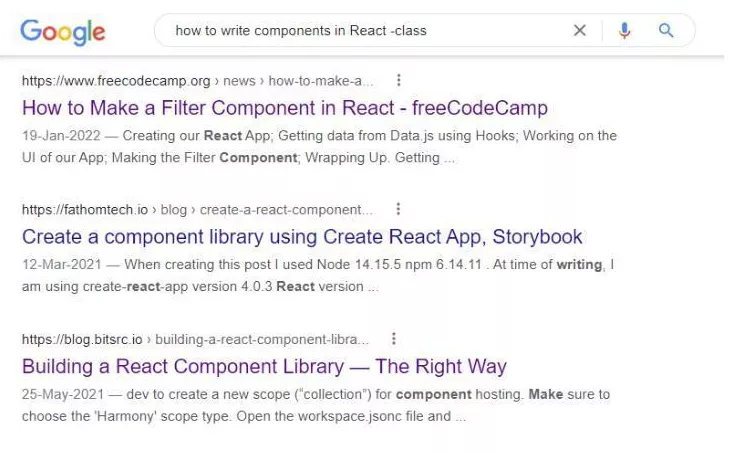Viewport: 740px width, 453px height.
Task: Open options menu for freeCodeCamp result
Action: click(399, 80)
